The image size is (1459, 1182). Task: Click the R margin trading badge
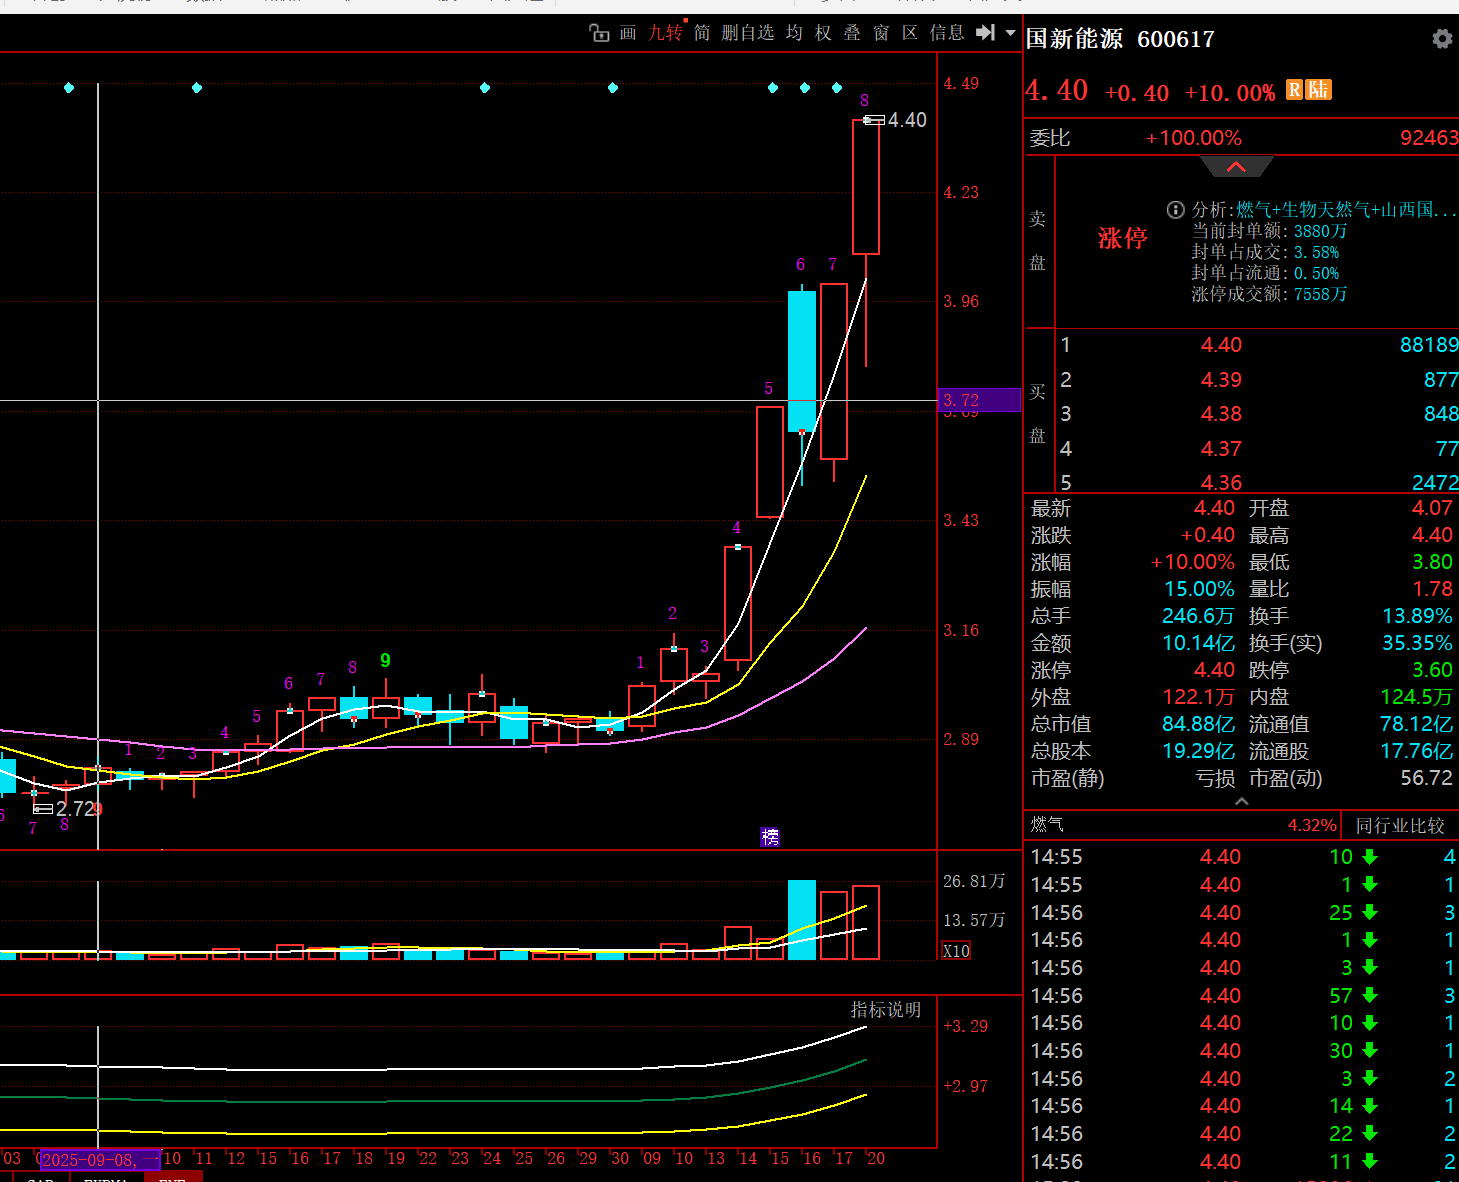(1294, 90)
